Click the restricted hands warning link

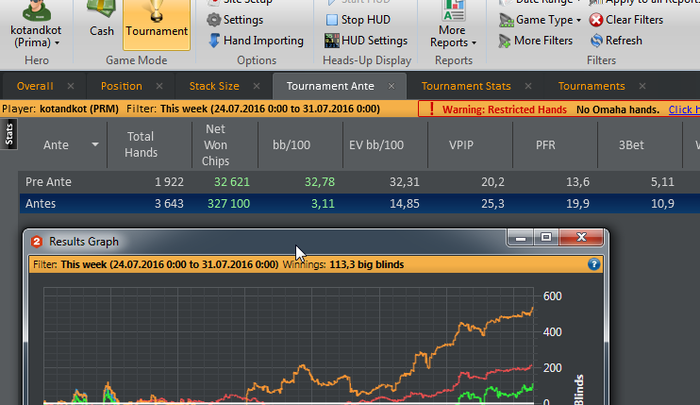pyautogui.click(x=684, y=109)
